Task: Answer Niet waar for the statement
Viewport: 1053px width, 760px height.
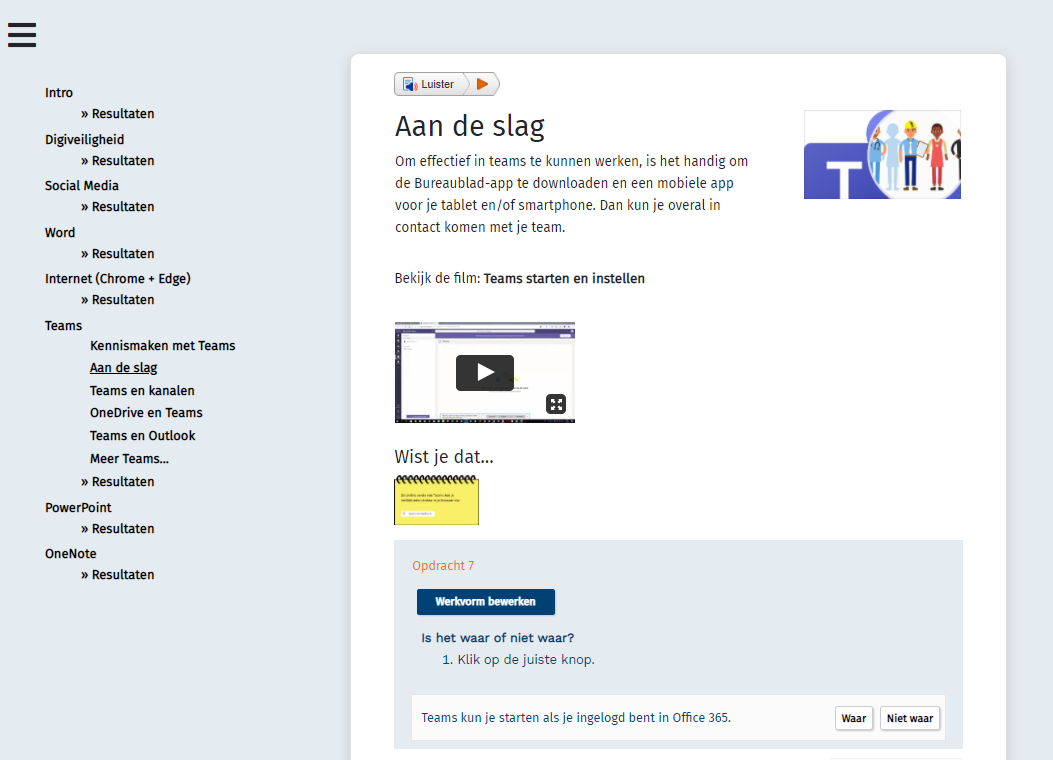Action: pyautogui.click(x=909, y=718)
